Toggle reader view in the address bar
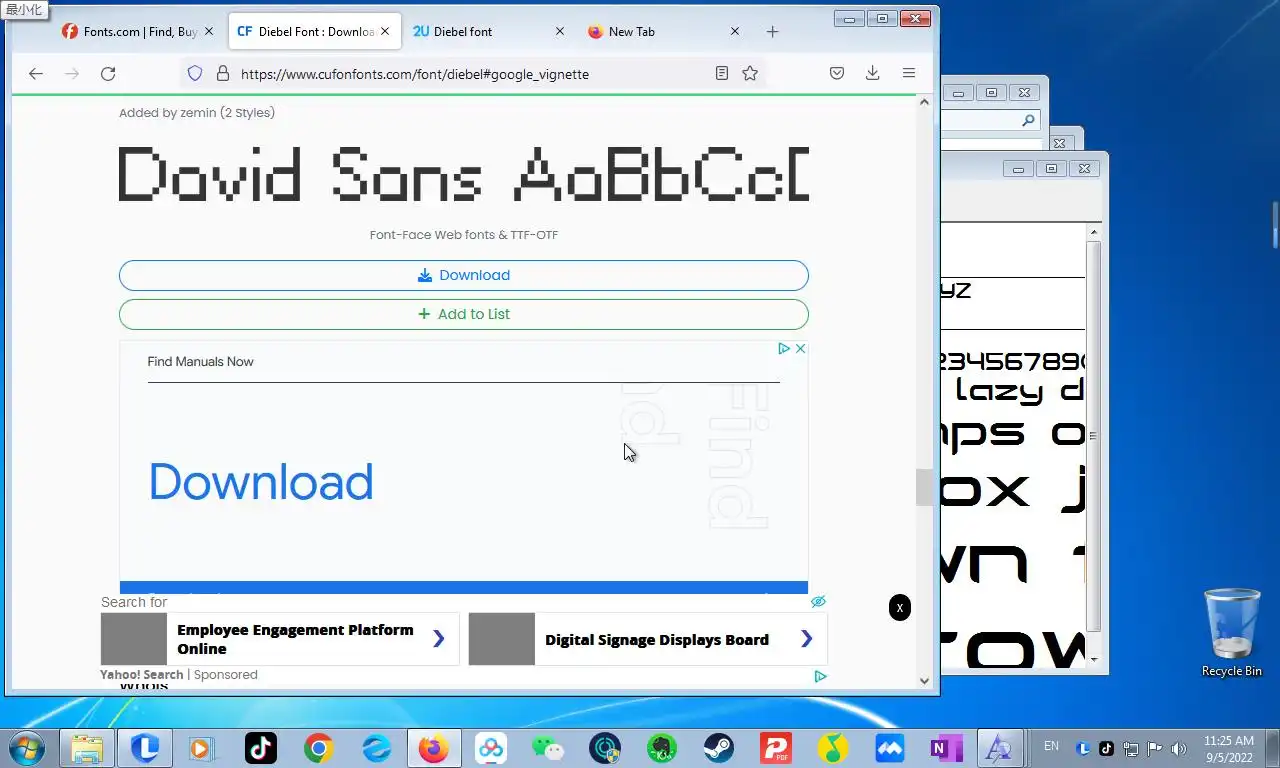The height and width of the screenshot is (768, 1280). 722,73
